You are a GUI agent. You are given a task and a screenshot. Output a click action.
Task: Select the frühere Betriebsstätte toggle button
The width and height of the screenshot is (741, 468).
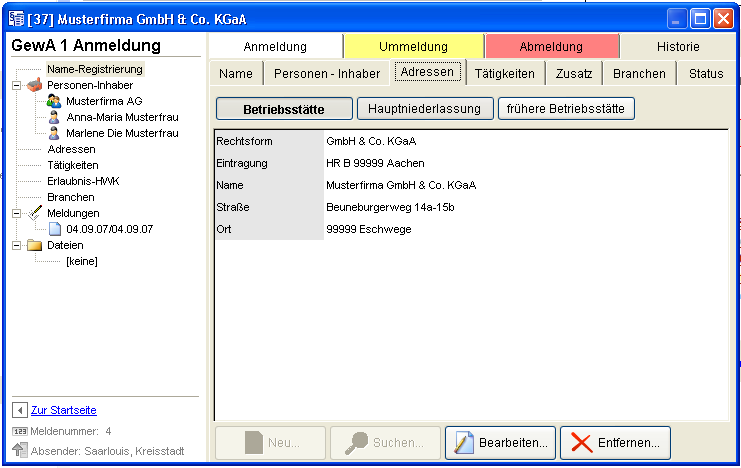click(x=566, y=108)
